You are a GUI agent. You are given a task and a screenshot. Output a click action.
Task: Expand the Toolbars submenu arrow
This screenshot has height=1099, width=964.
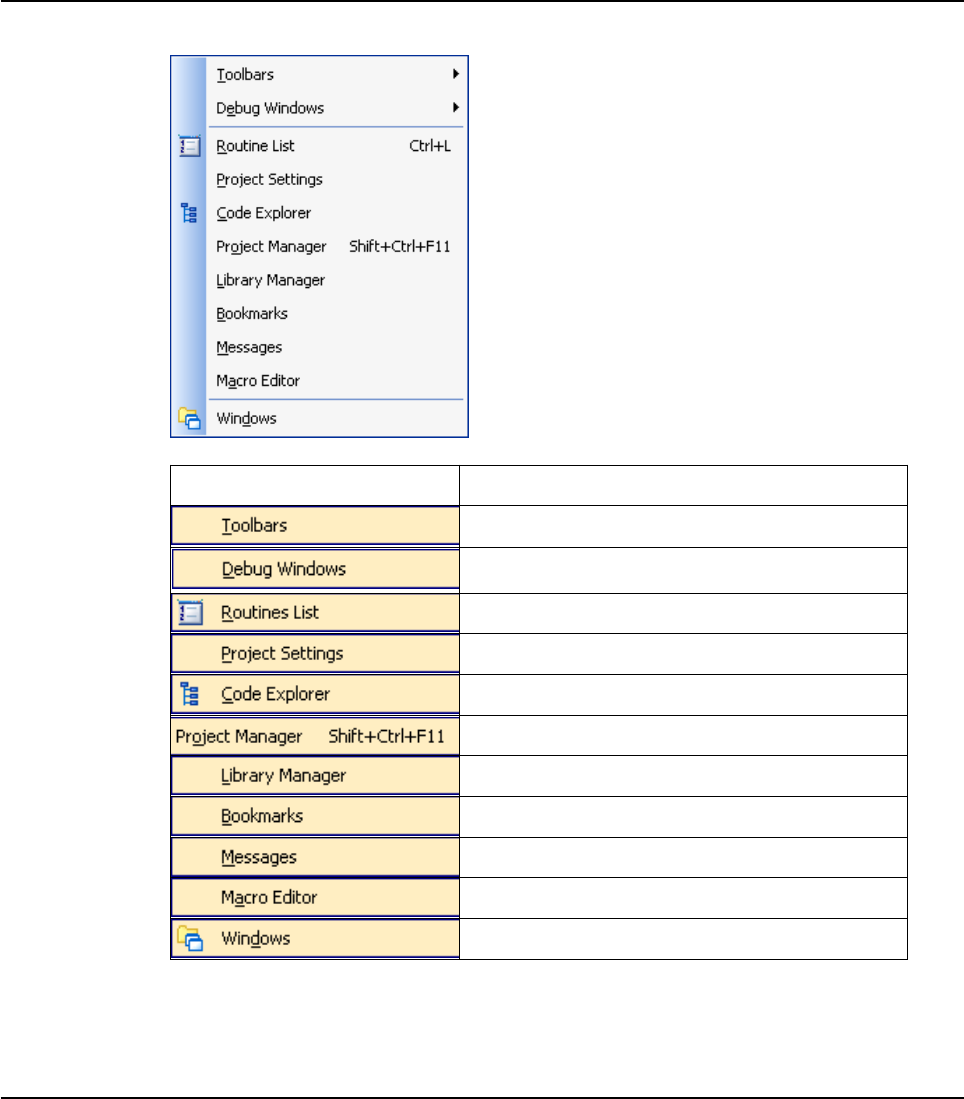click(x=456, y=74)
